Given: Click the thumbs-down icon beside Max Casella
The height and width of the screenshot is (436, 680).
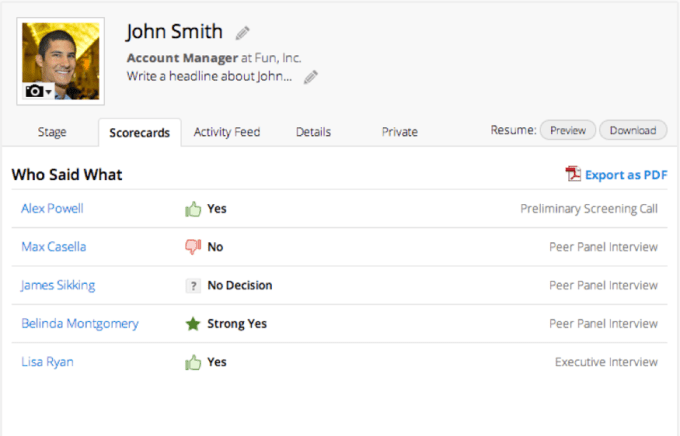Looking at the screenshot, I should point(193,247).
